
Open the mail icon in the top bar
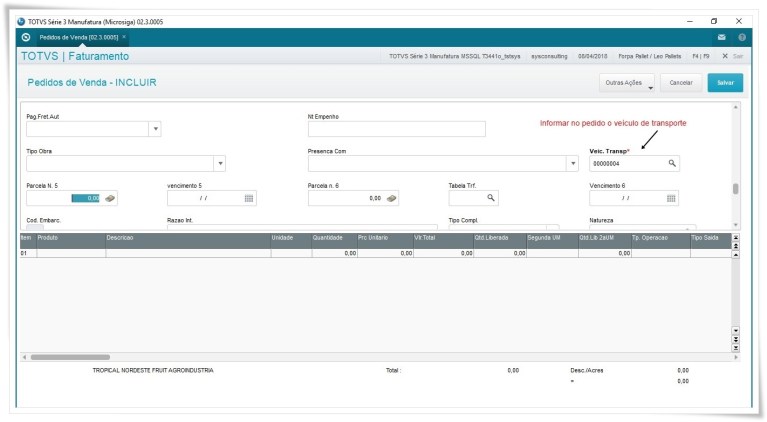(x=722, y=37)
